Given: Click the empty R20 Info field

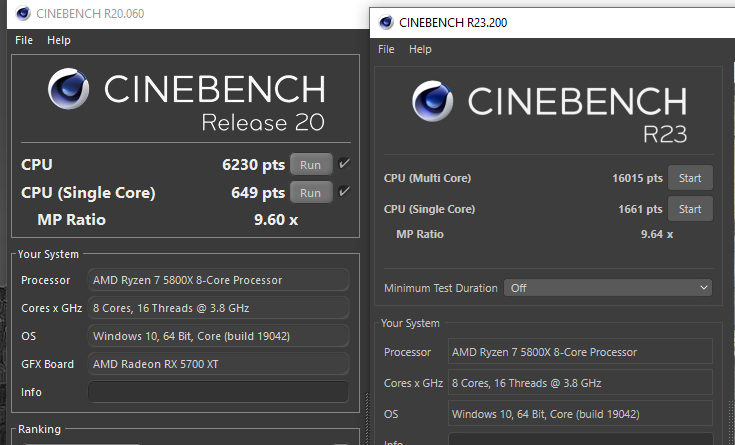Looking at the screenshot, I should click(x=218, y=392).
